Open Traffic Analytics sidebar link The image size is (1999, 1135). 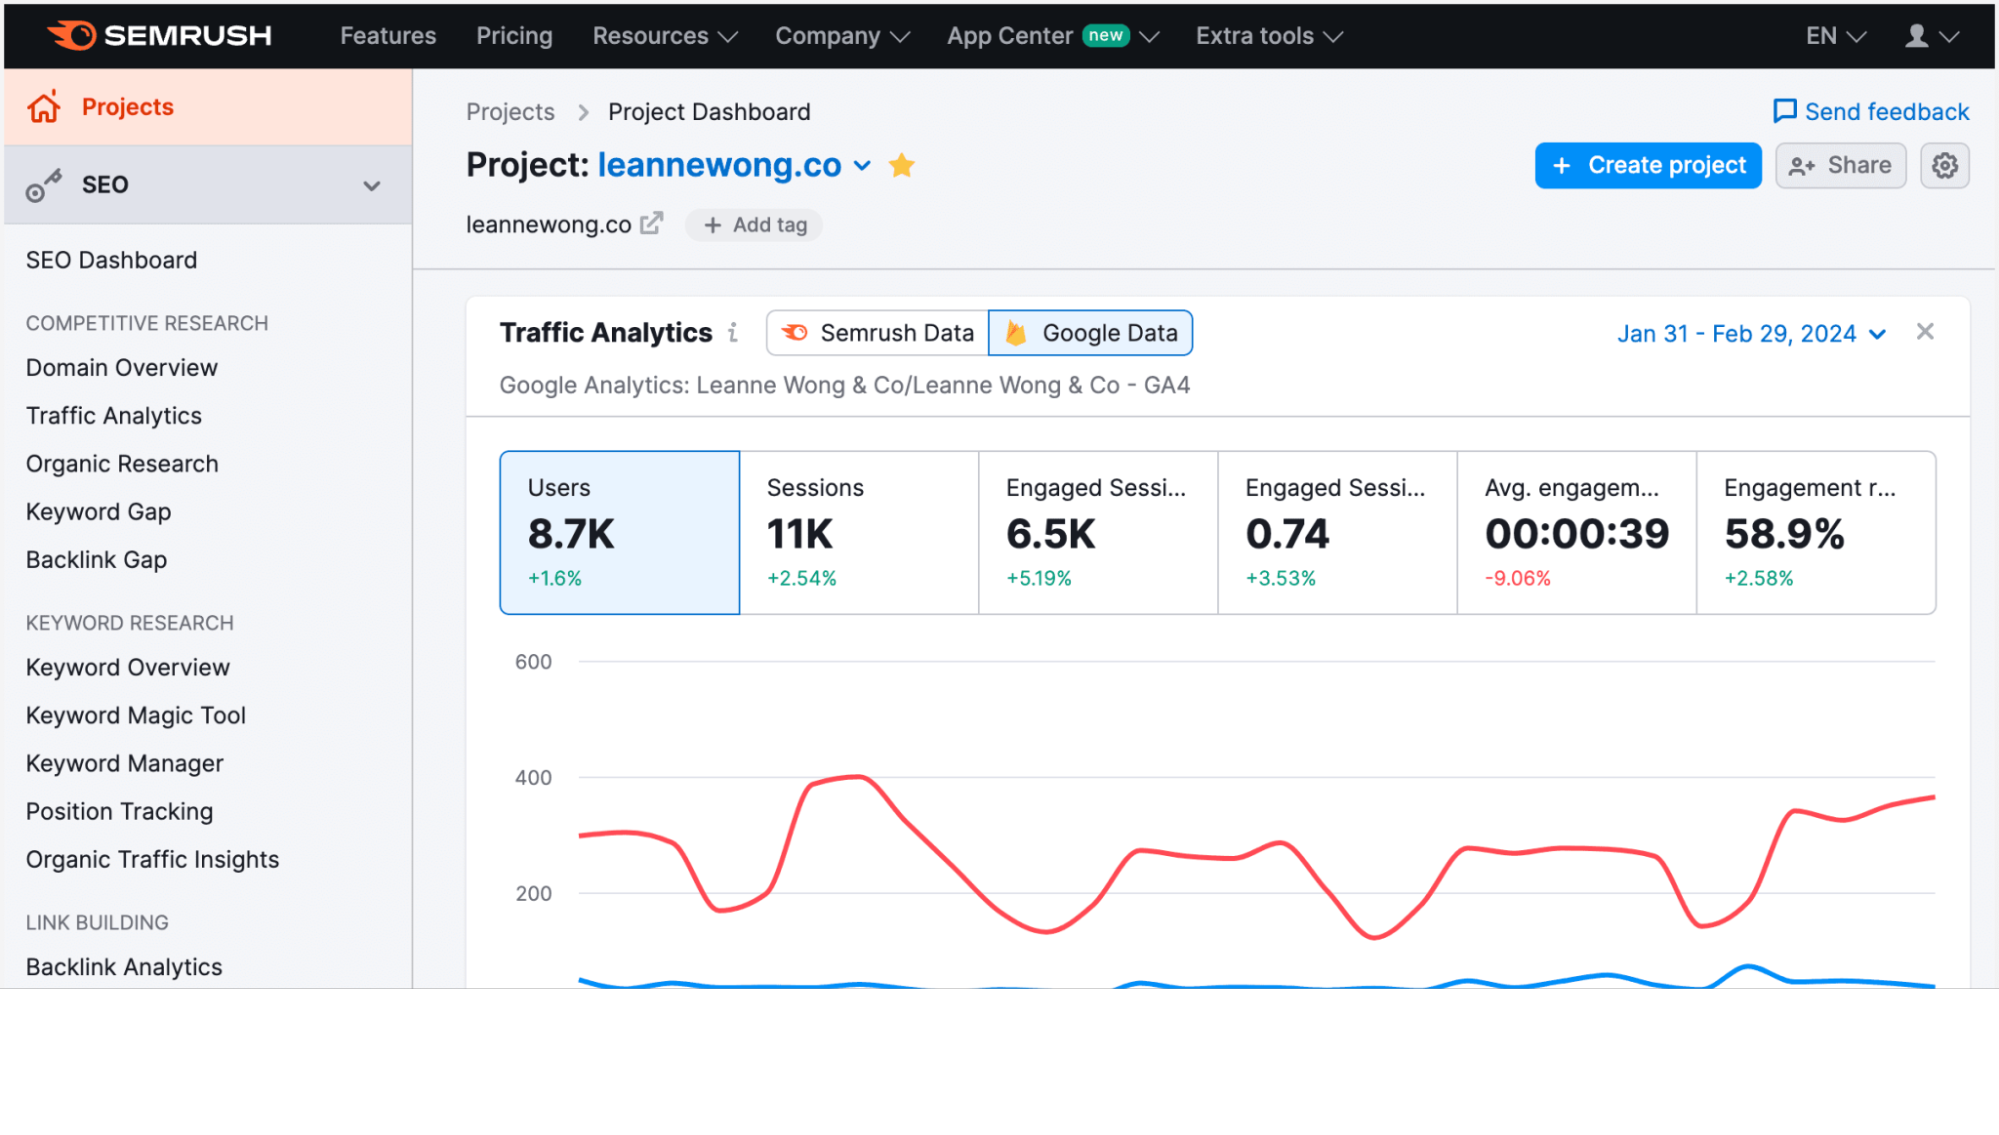coord(113,416)
